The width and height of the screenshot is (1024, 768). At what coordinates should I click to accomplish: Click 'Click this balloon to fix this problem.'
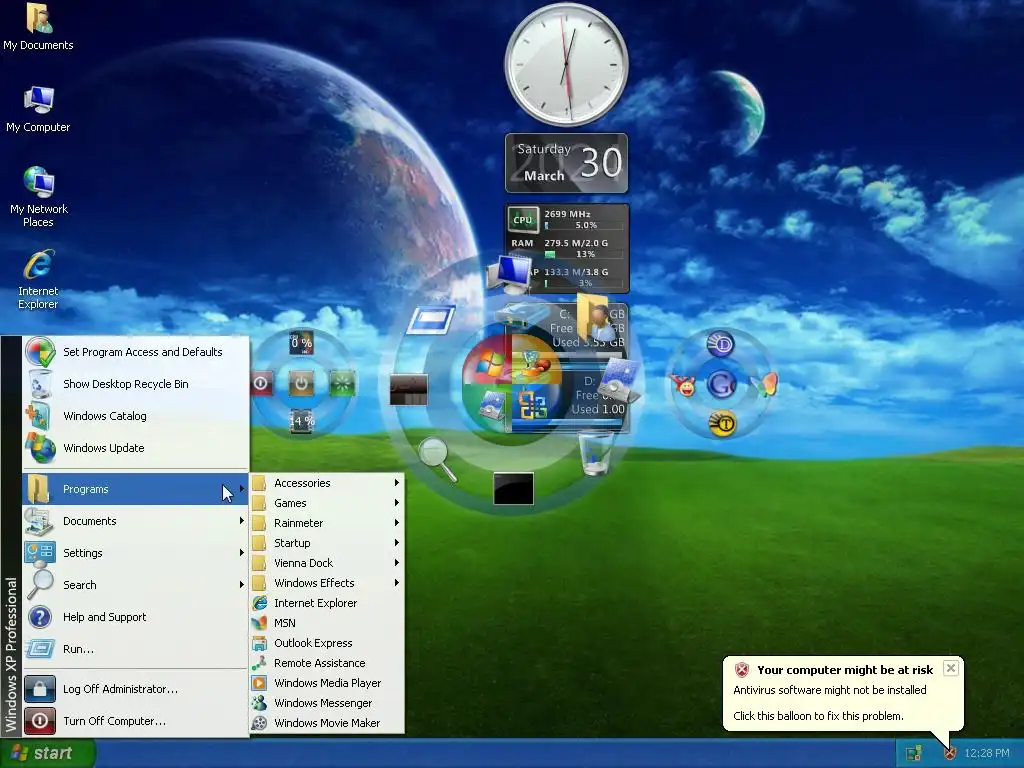818,716
